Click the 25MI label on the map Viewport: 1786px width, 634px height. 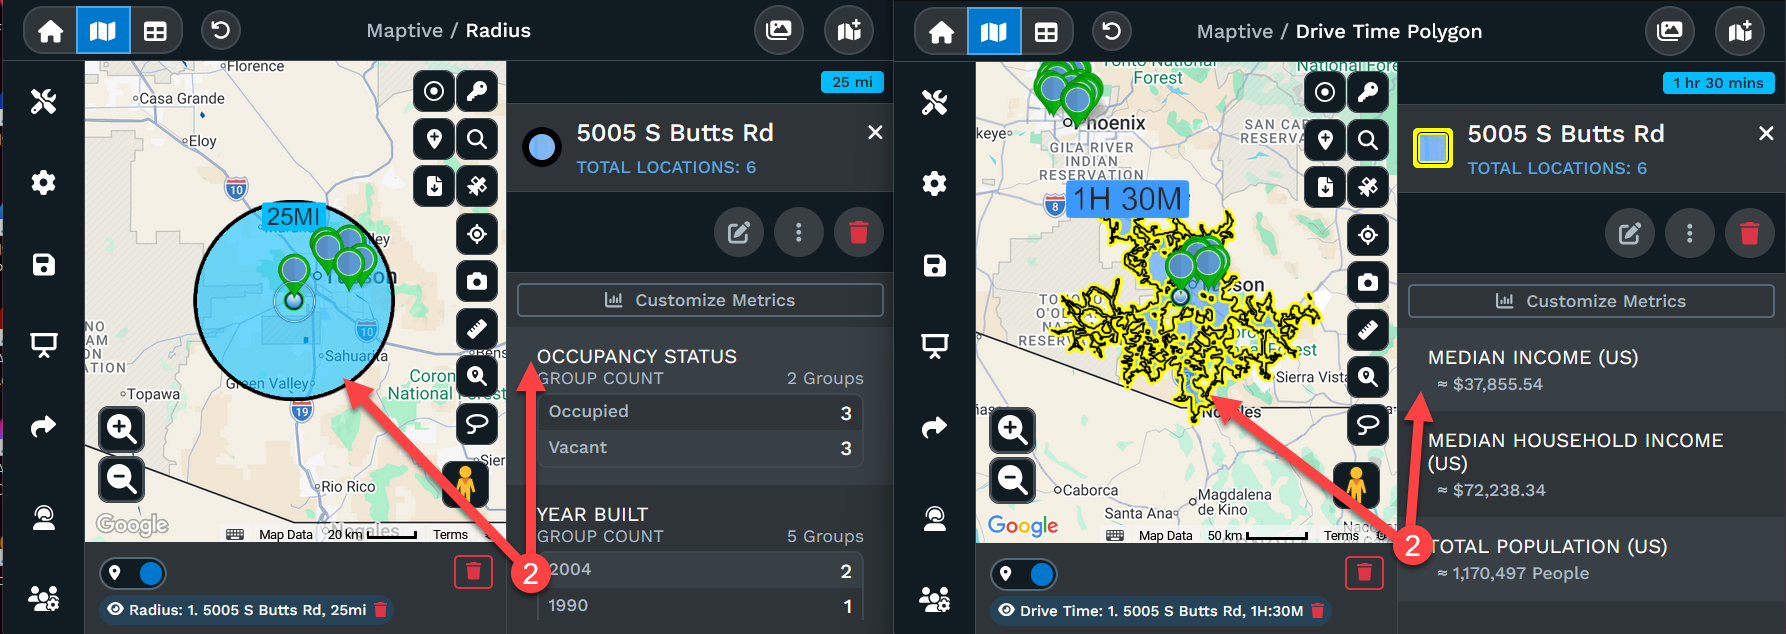coord(294,216)
